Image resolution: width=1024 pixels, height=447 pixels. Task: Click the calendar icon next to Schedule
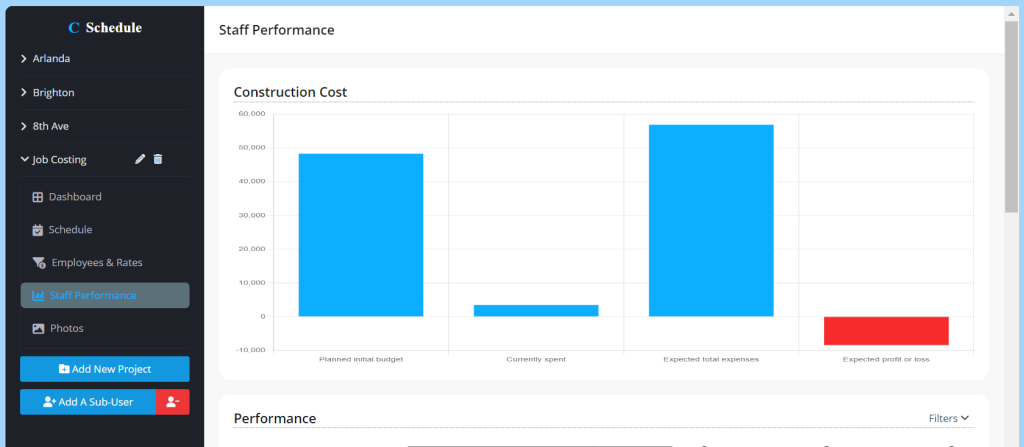[38, 230]
